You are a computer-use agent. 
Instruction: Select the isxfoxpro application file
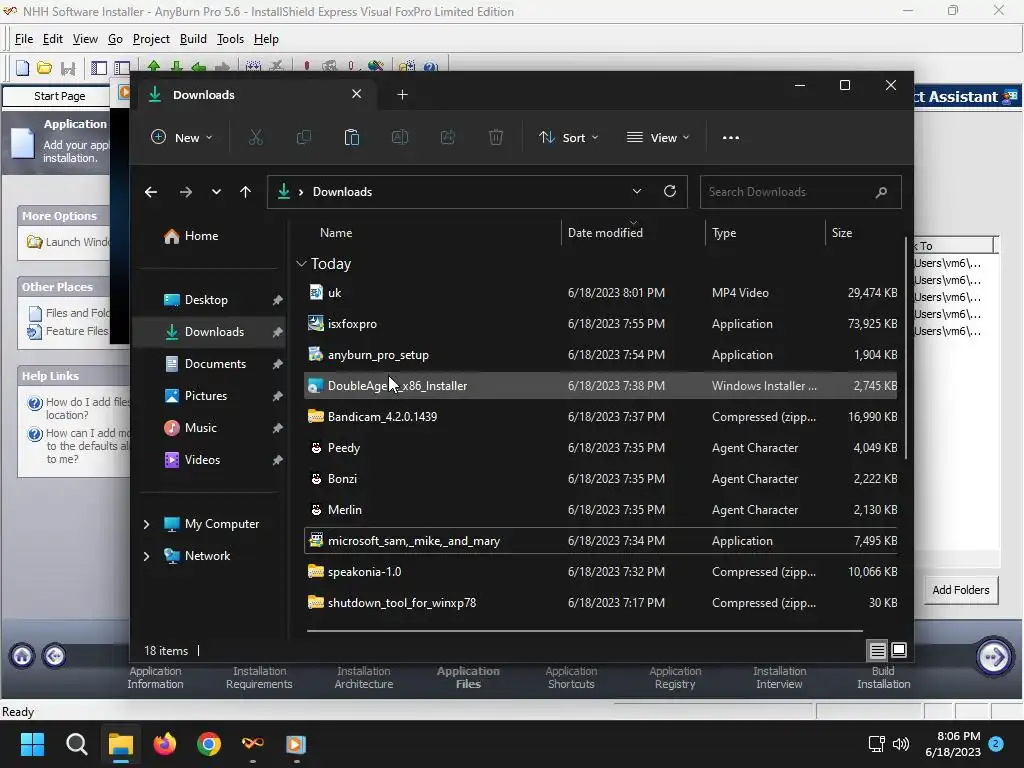pos(600,324)
